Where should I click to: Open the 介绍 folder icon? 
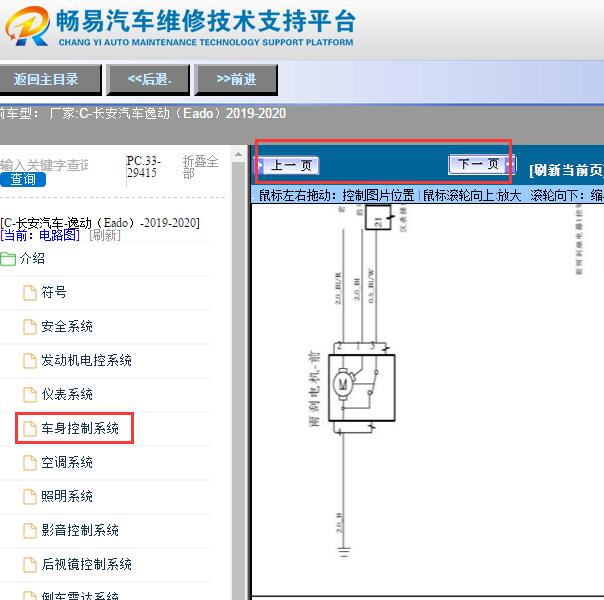pos(8,259)
